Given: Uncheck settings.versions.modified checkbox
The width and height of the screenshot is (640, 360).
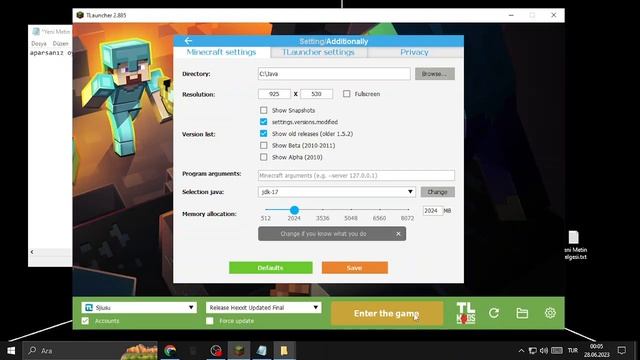Looking at the screenshot, I should 264,122.
